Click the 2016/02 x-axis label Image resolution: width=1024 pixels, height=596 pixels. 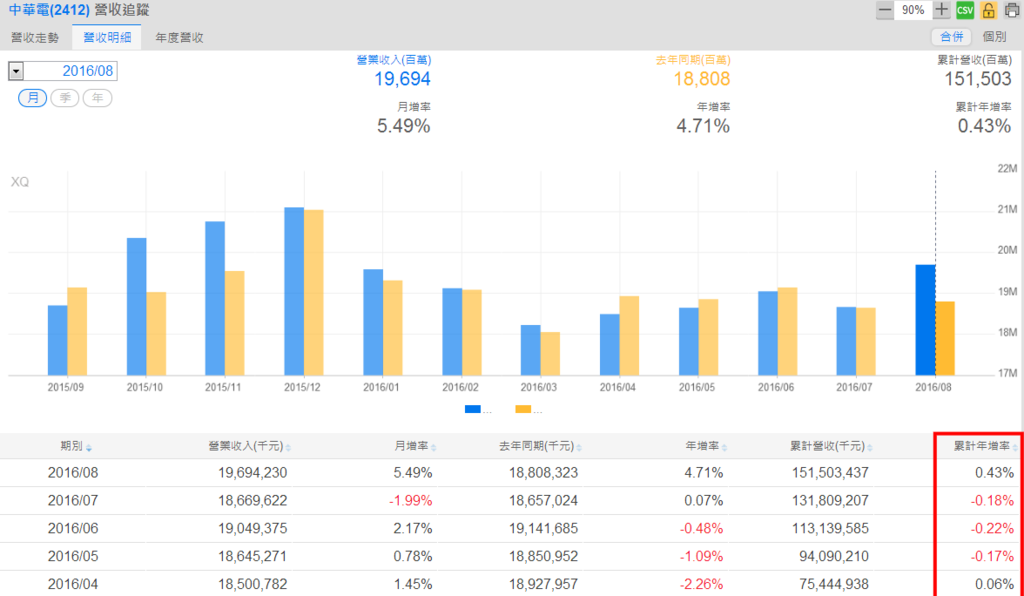460,387
